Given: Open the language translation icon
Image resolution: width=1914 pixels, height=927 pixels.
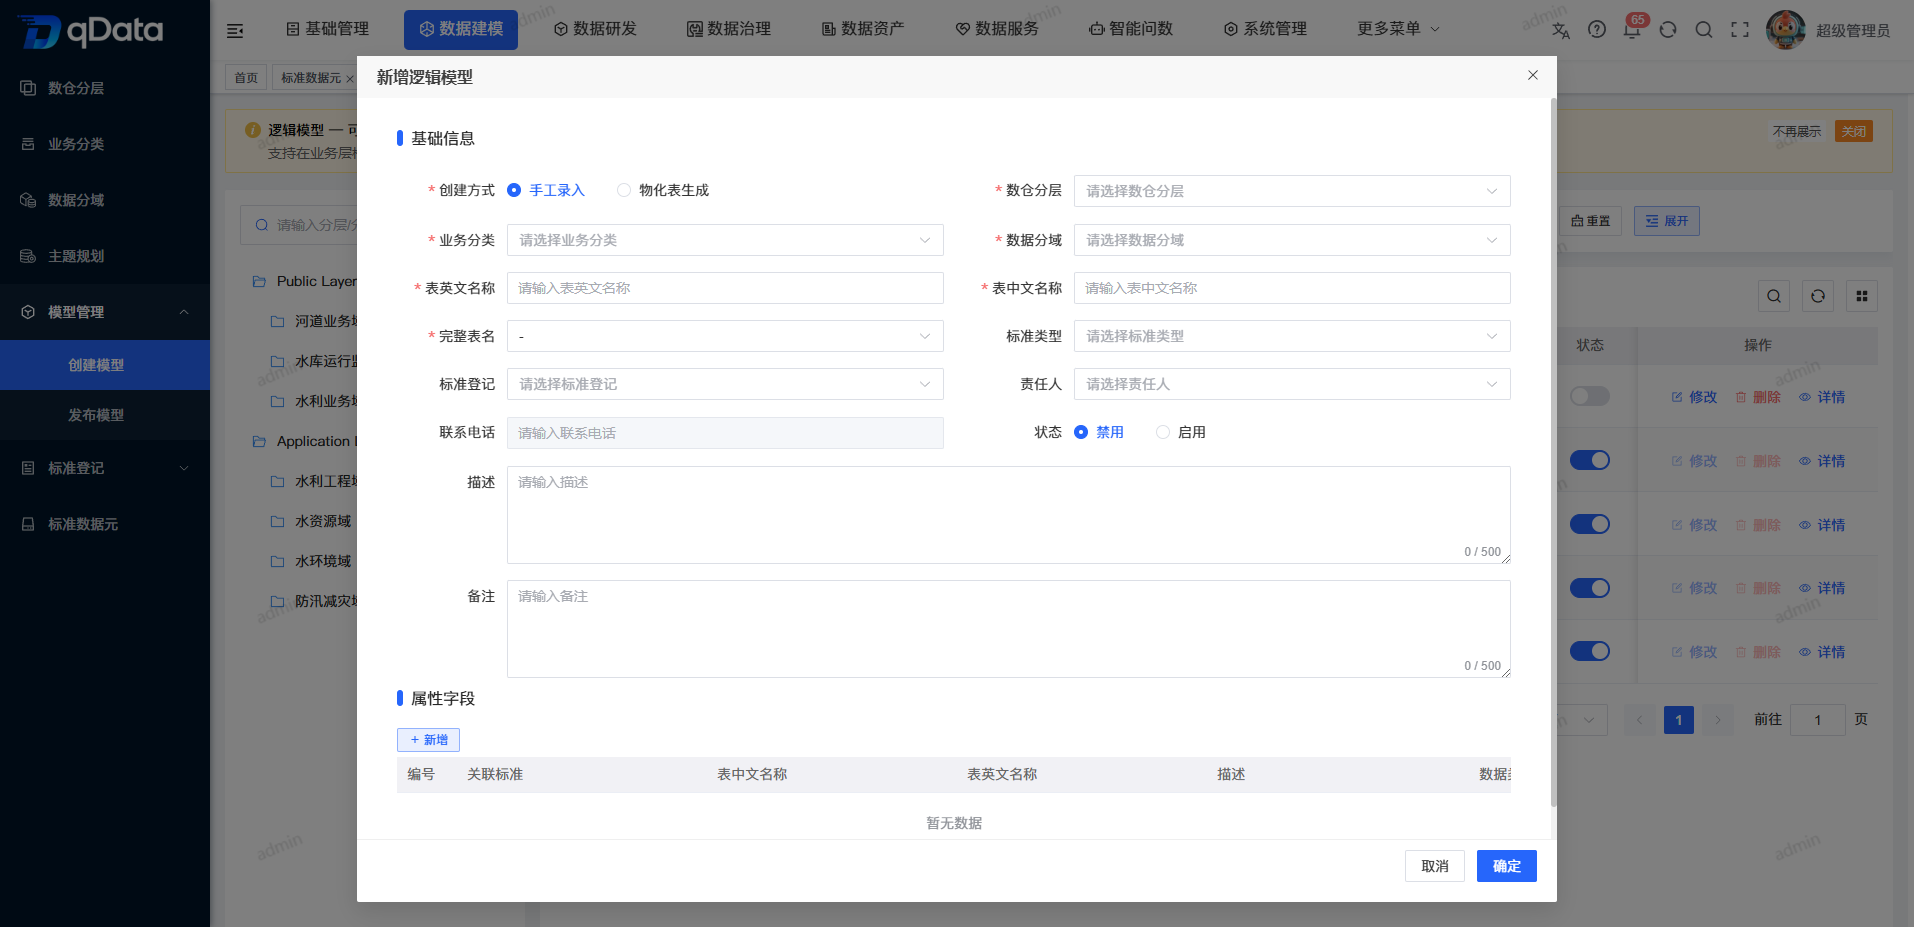Looking at the screenshot, I should (1561, 30).
